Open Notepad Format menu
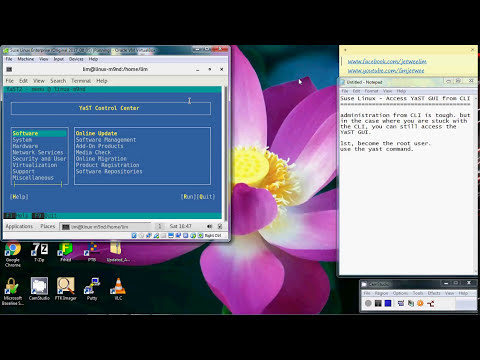480x360 pixels. 371,91
